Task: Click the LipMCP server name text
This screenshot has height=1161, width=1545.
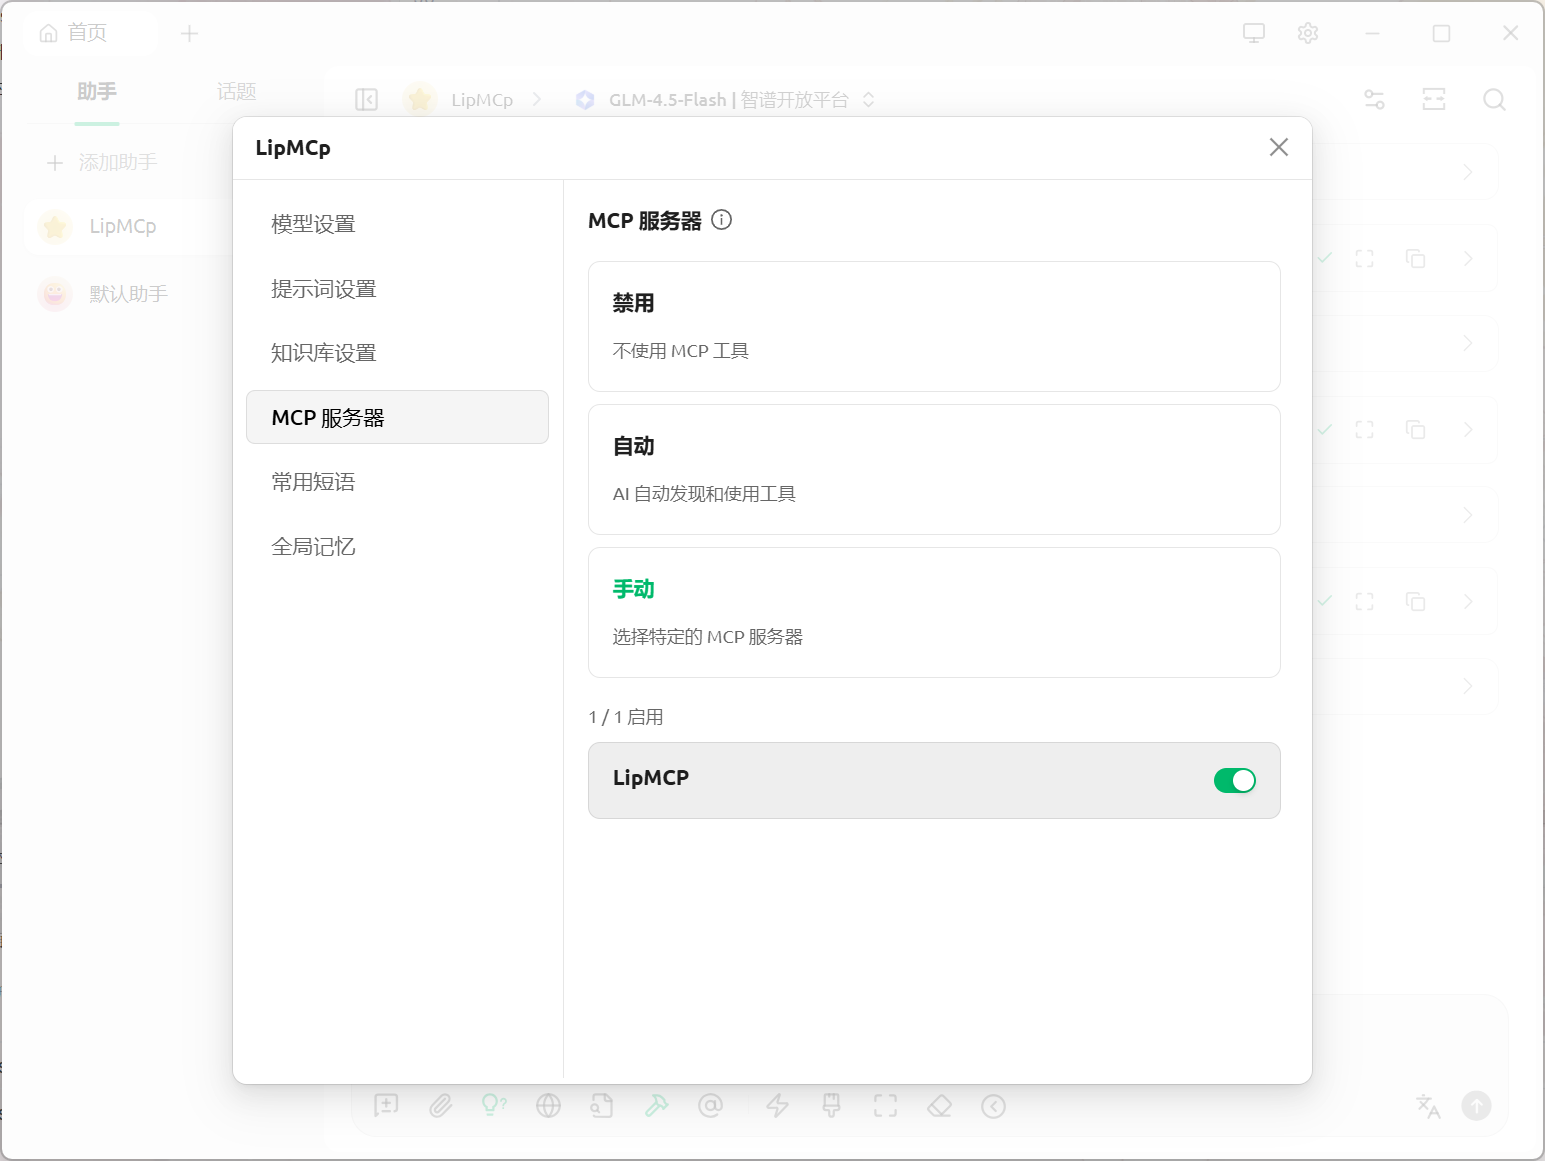Action: click(x=650, y=778)
